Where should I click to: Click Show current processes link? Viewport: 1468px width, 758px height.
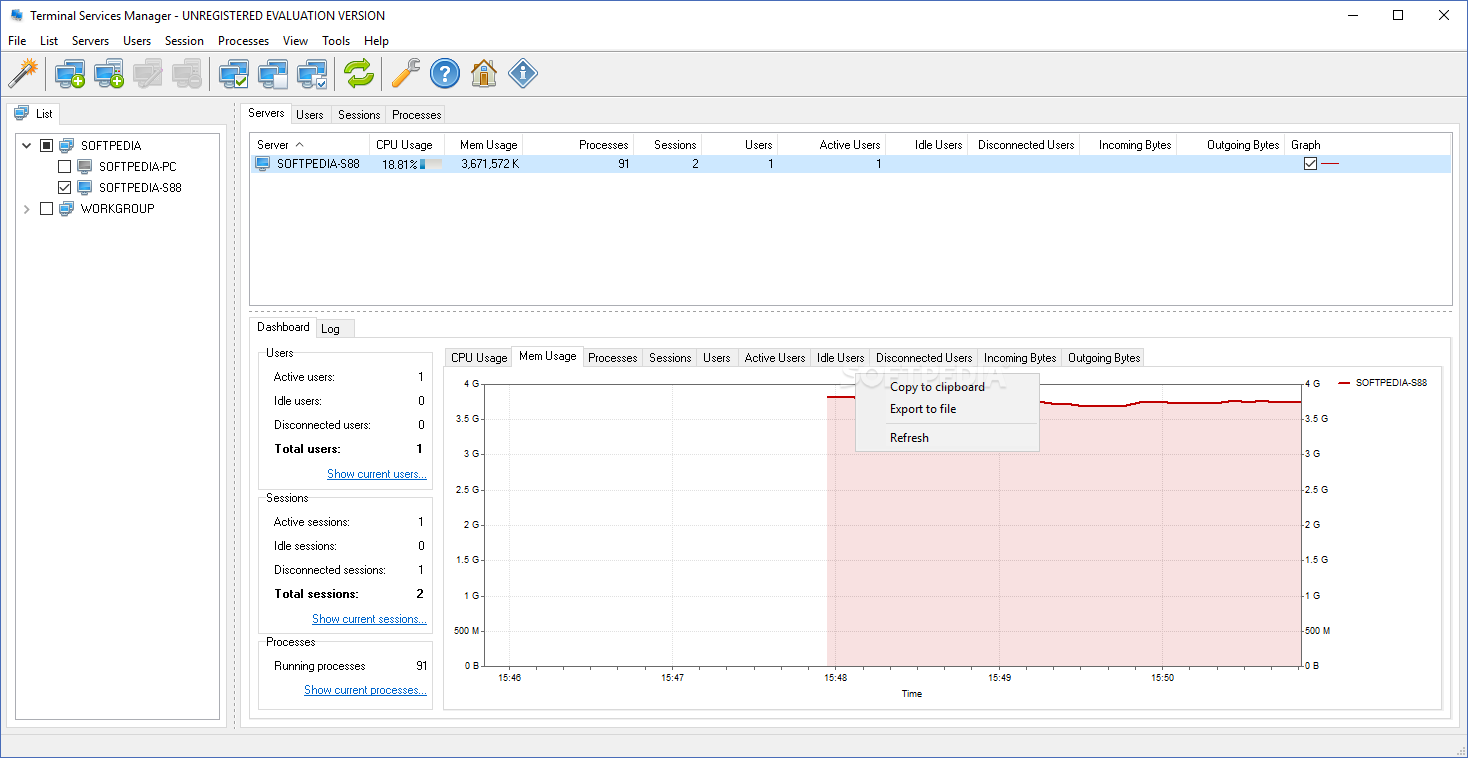pos(365,690)
